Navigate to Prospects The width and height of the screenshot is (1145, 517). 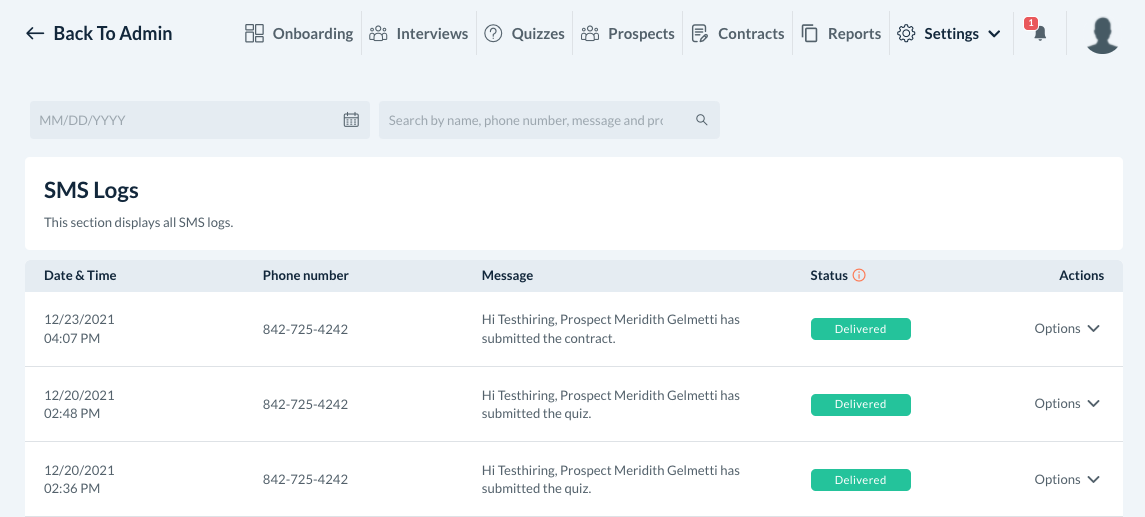click(x=627, y=34)
